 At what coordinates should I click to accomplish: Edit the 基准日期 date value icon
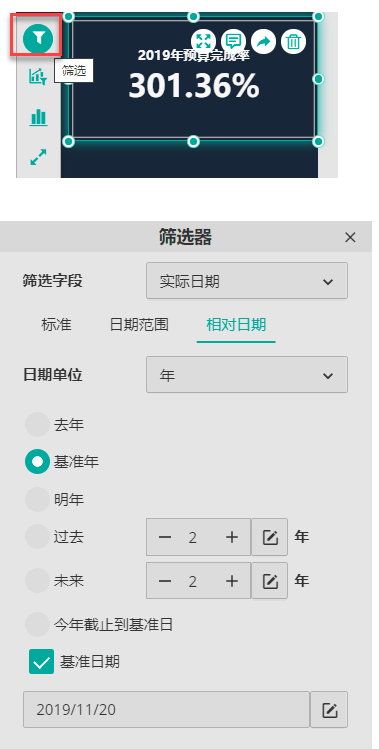click(329, 709)
